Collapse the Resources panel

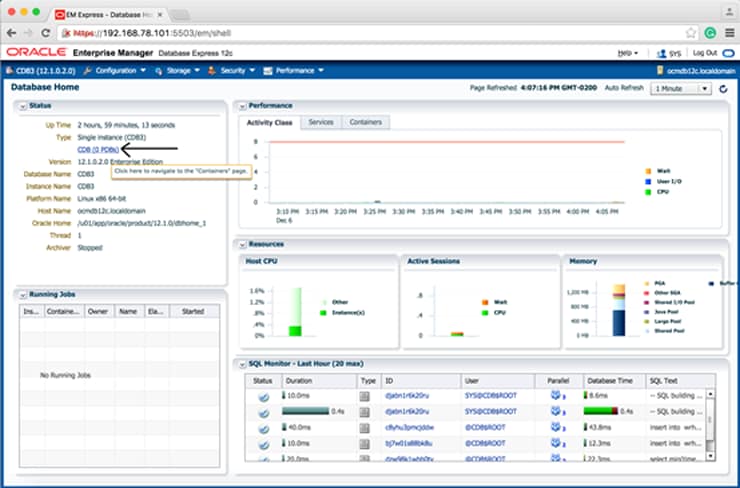click(x=242, y=244)
